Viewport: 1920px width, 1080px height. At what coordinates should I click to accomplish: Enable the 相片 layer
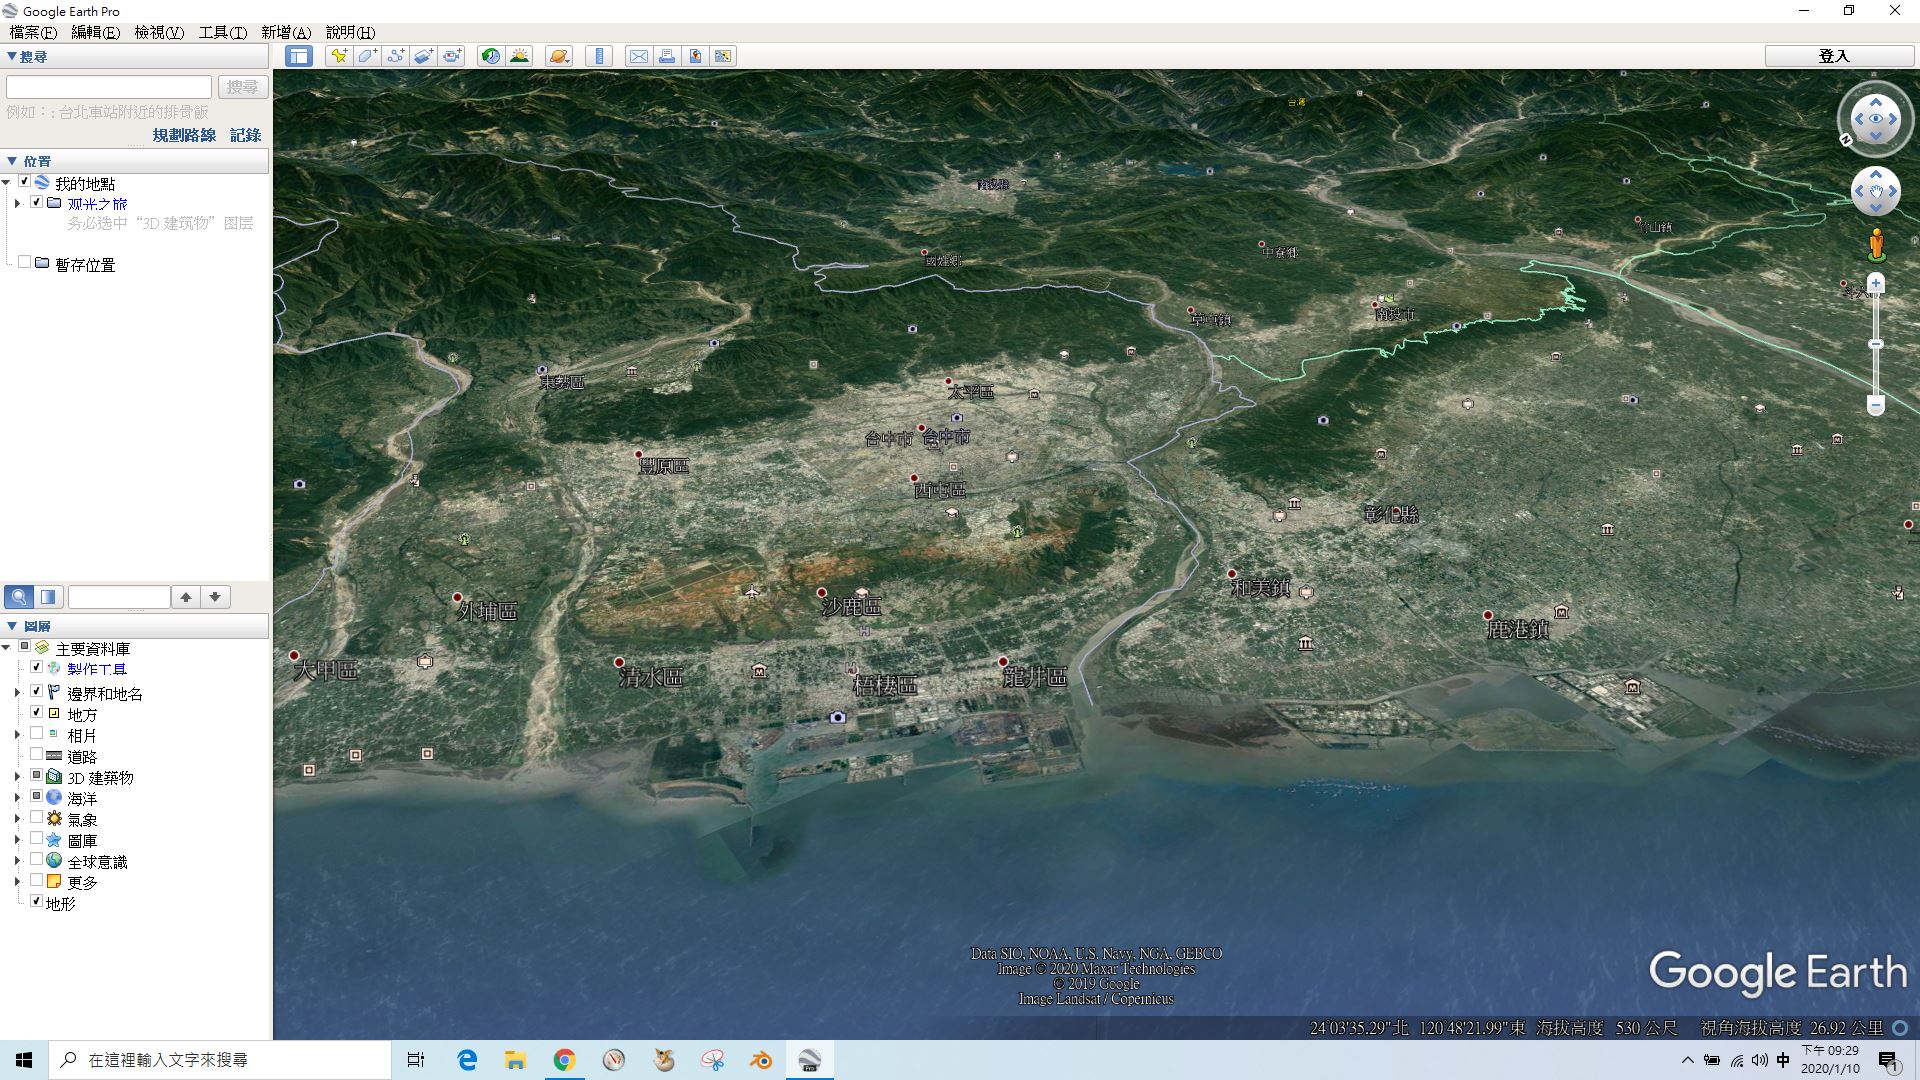point(37,734)
